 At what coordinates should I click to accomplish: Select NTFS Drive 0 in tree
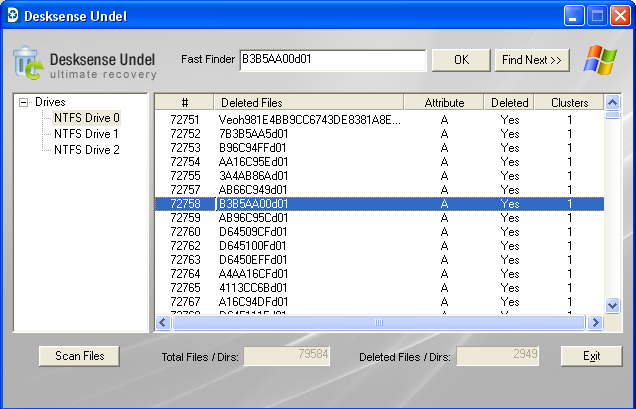point(87,118)
